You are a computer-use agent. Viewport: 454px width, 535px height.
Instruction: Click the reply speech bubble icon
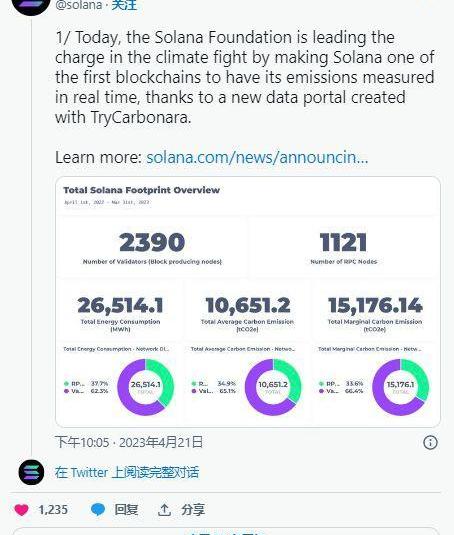point(98,509)
